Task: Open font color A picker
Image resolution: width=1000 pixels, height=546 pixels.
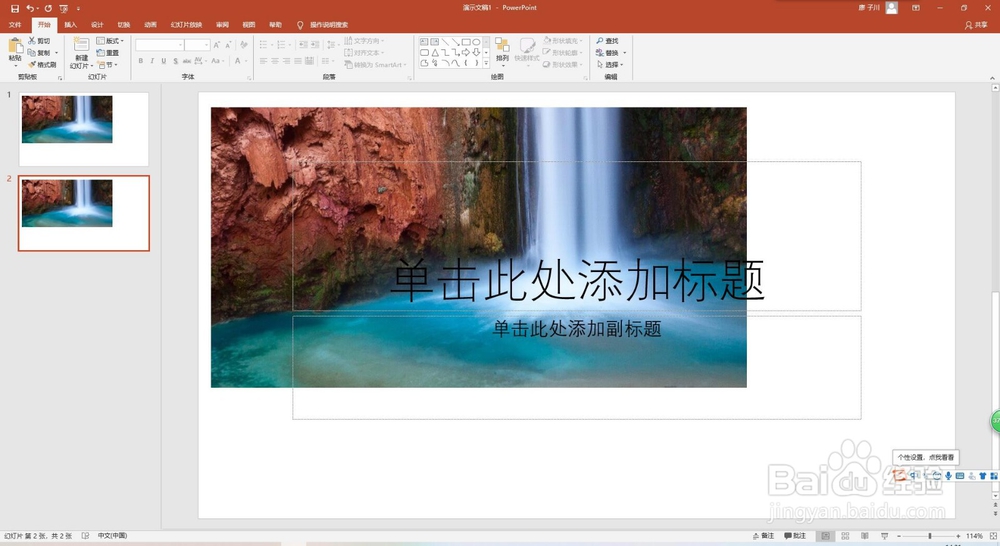Action: pyautogui.click(x=238, y=61)
